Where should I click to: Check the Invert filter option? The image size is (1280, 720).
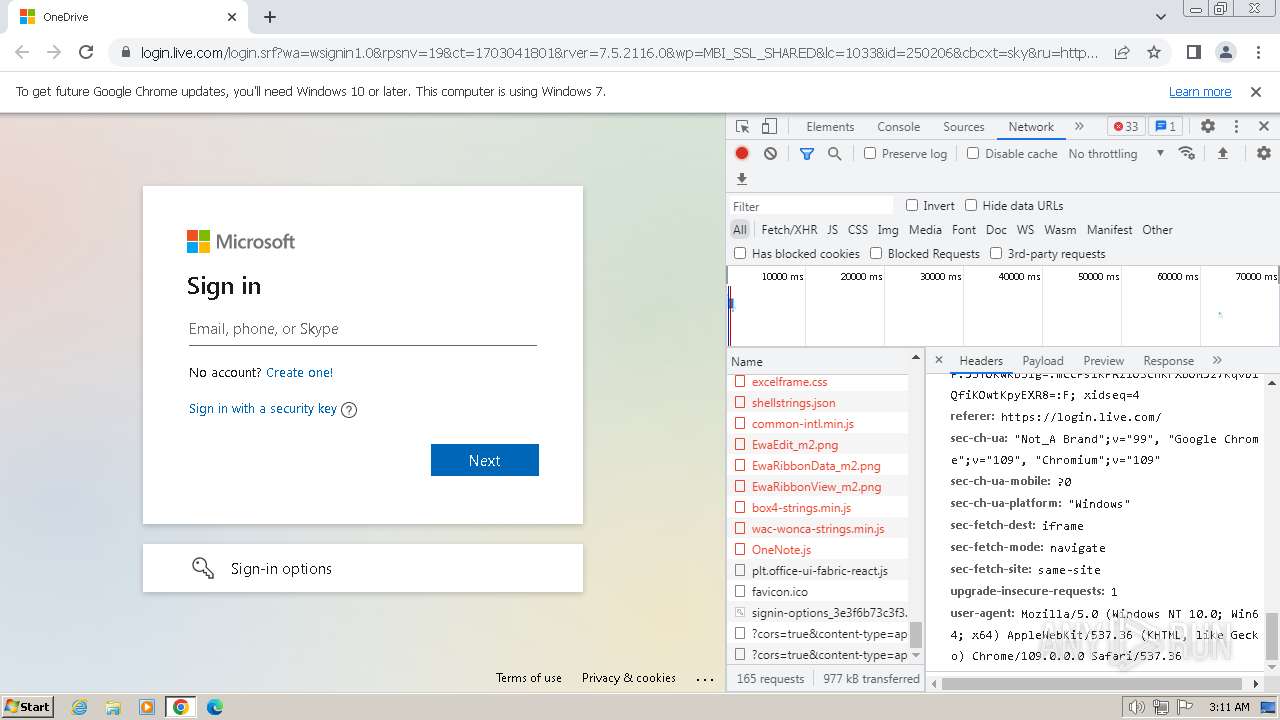coord(912,205)
